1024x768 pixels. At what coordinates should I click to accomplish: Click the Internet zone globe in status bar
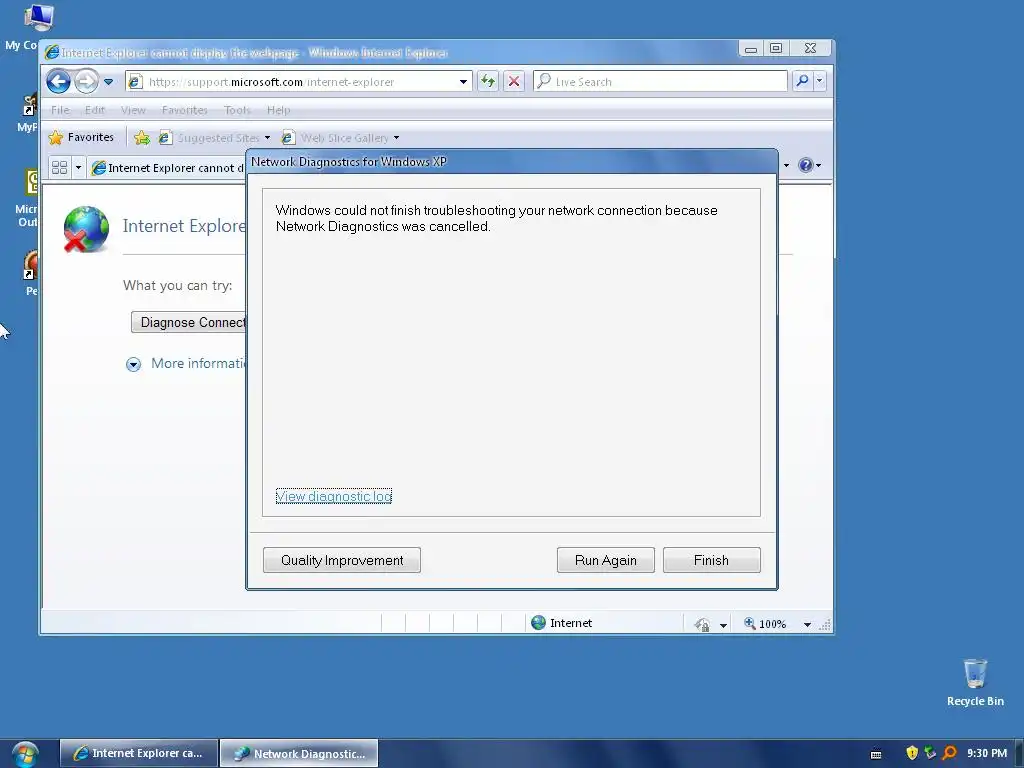coord(538,623)
